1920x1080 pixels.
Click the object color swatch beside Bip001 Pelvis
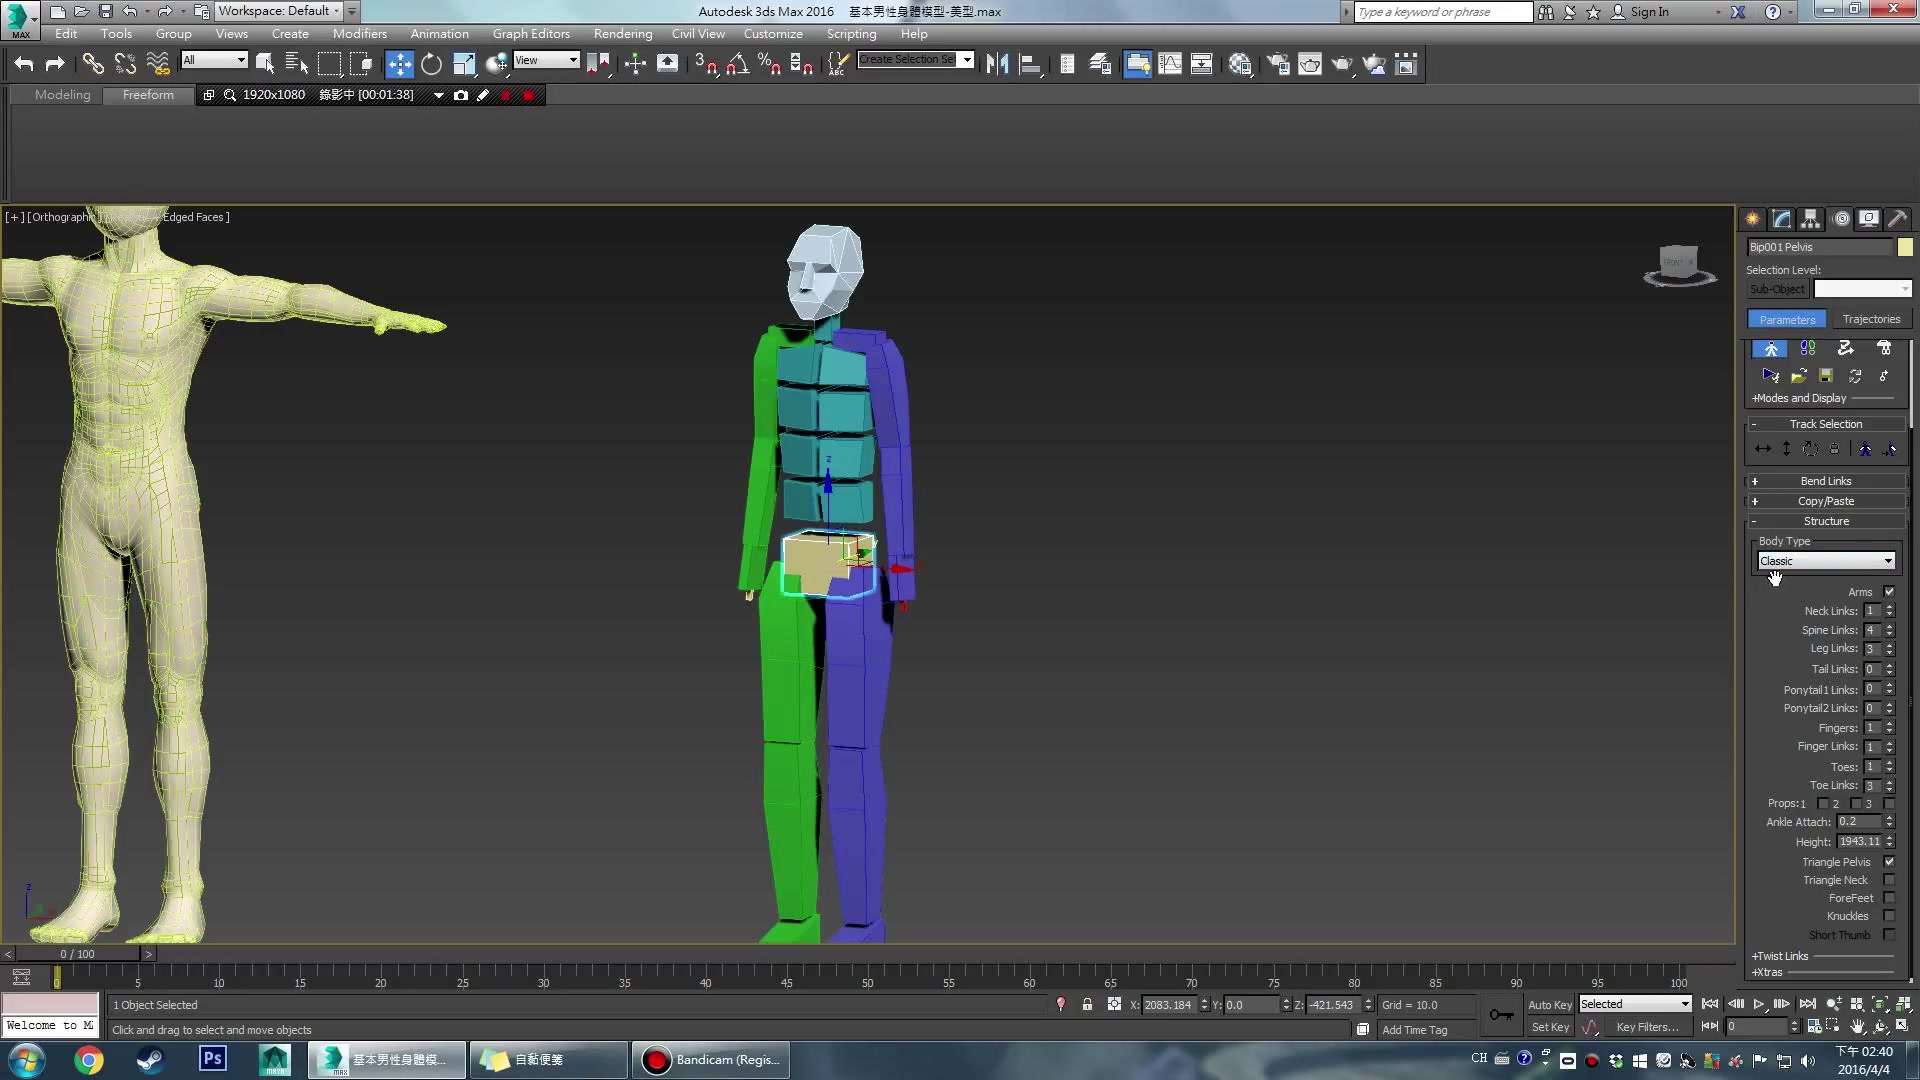pyautogui.click(x=1905, y=247)
